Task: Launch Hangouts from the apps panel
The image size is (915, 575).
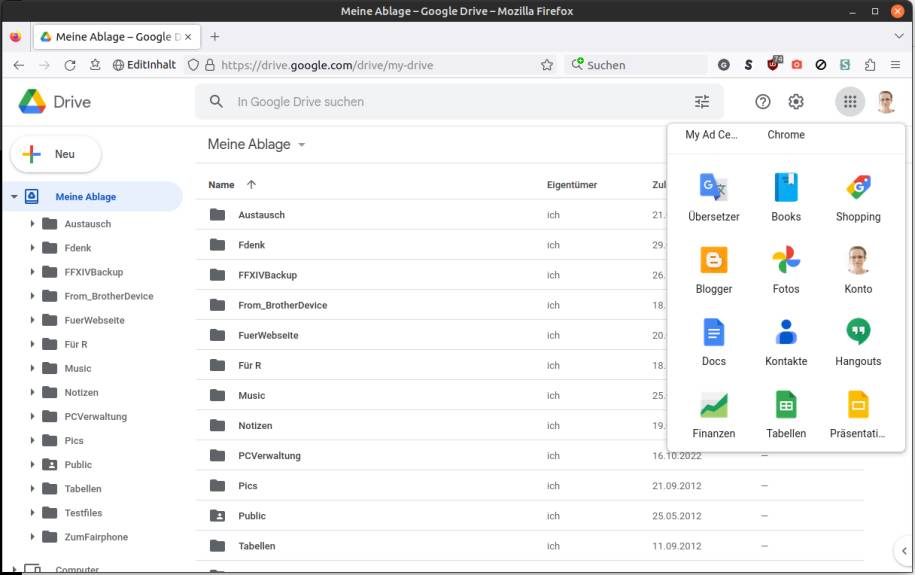Action: point(858,340)
